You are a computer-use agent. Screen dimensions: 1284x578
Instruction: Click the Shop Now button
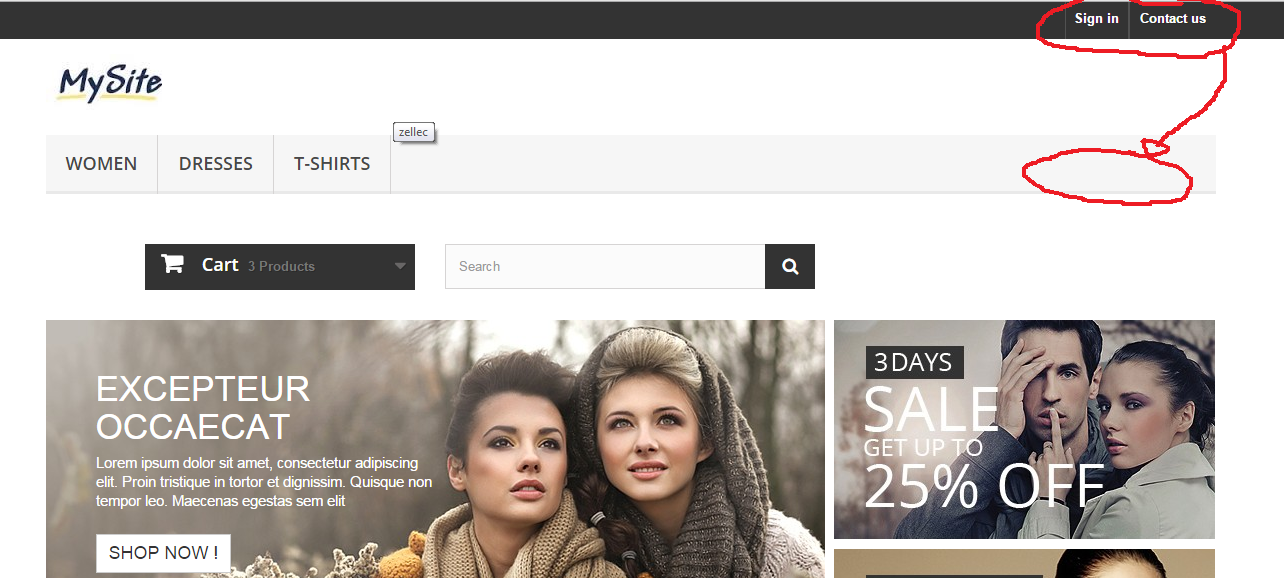pyautogui.click(x=163, y=553)
